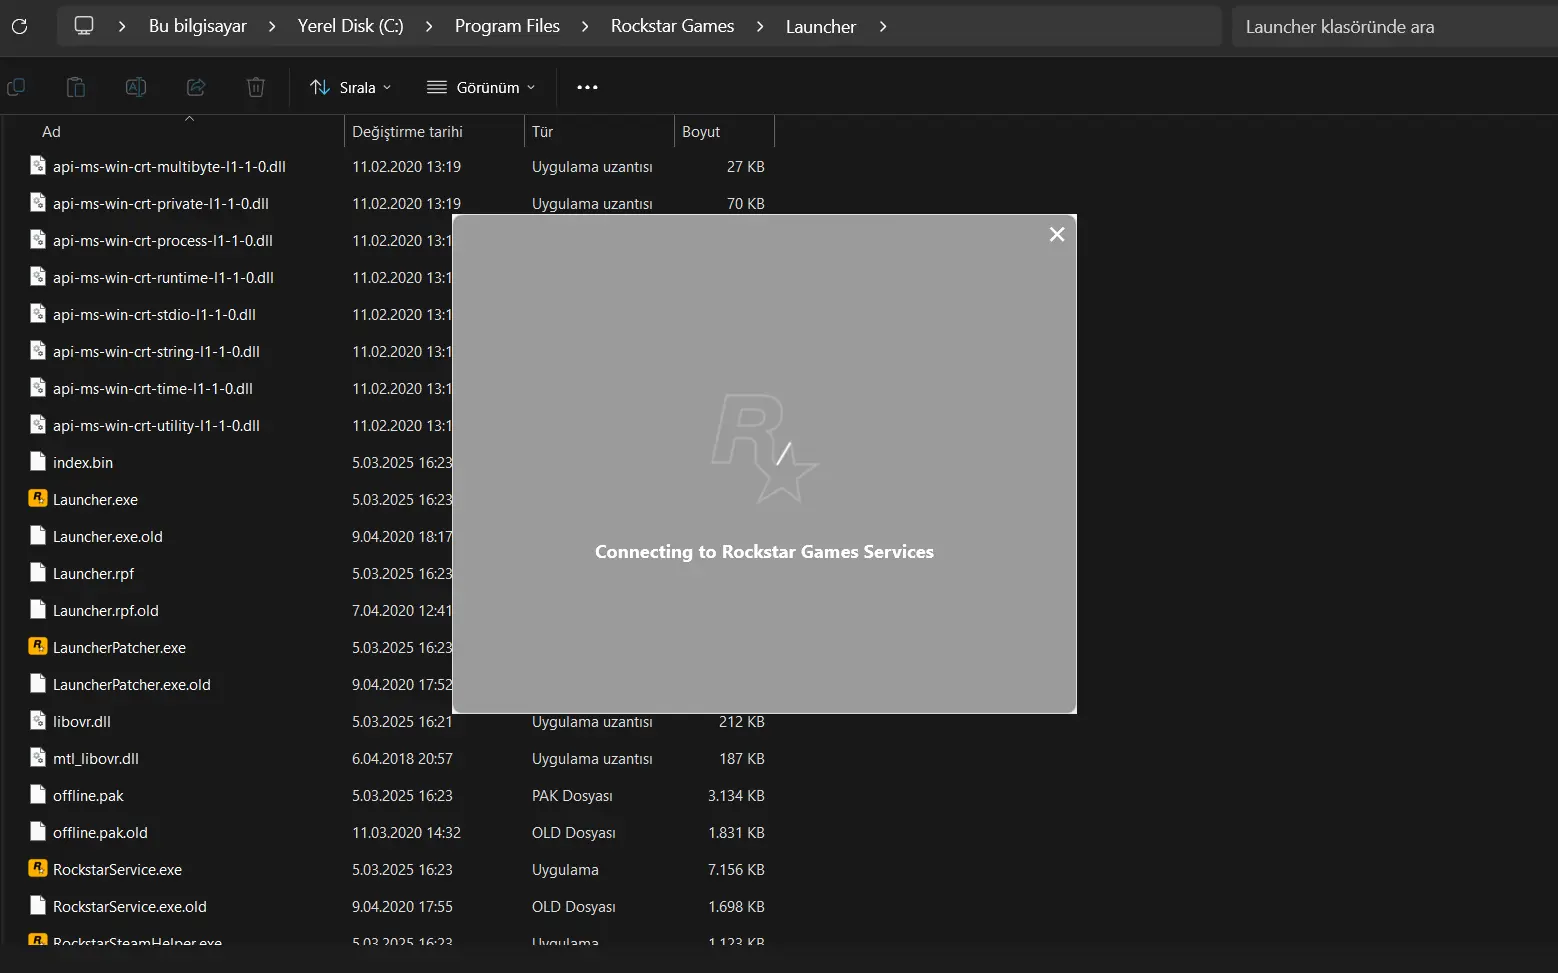
Task: Sort by the Ad column header
Action: (51, 132)
